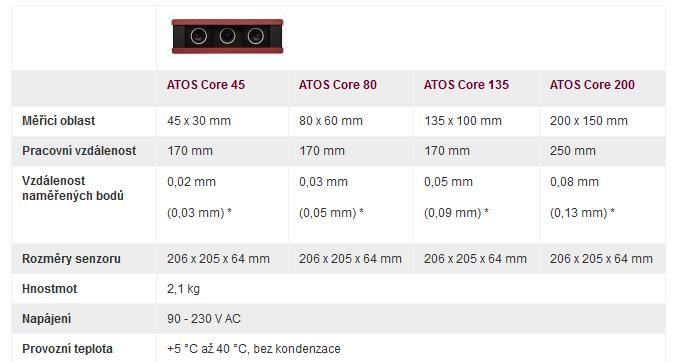
Task: Click the Měřicí oblast row label
Action: click(x=59, y=121)
